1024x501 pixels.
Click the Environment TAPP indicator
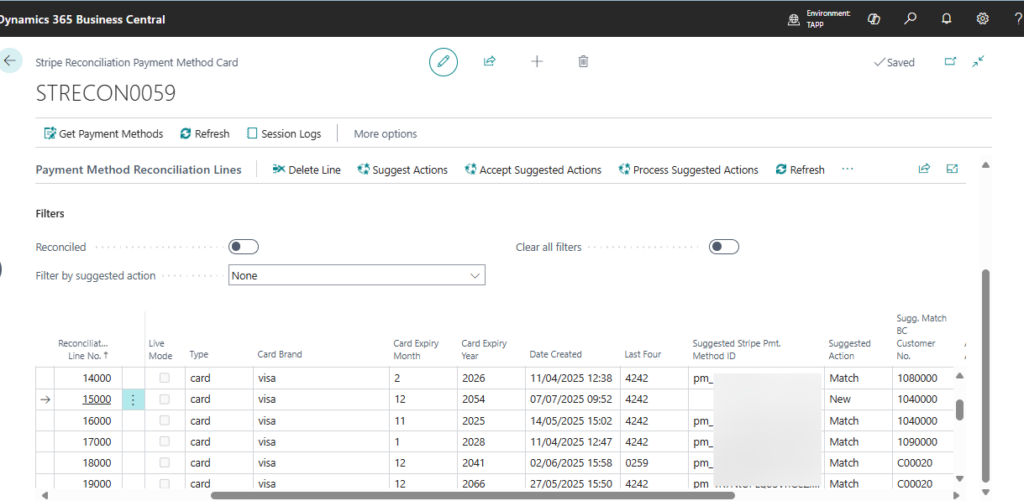click(820, 18)
